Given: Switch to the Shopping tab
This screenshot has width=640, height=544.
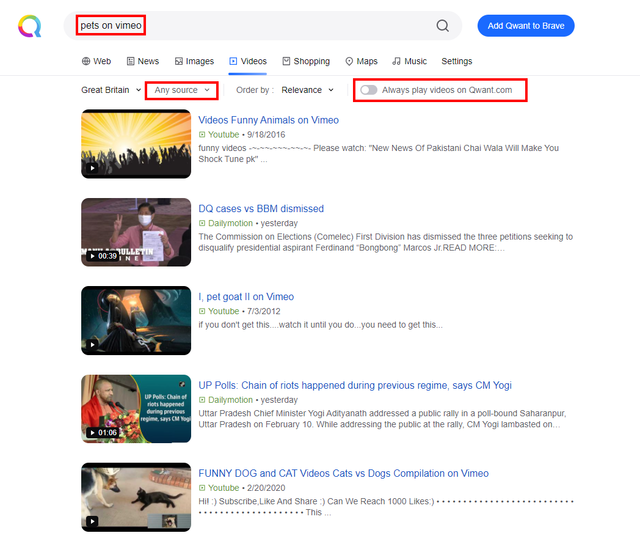Looking at the screenshot, I should (306, 61).
